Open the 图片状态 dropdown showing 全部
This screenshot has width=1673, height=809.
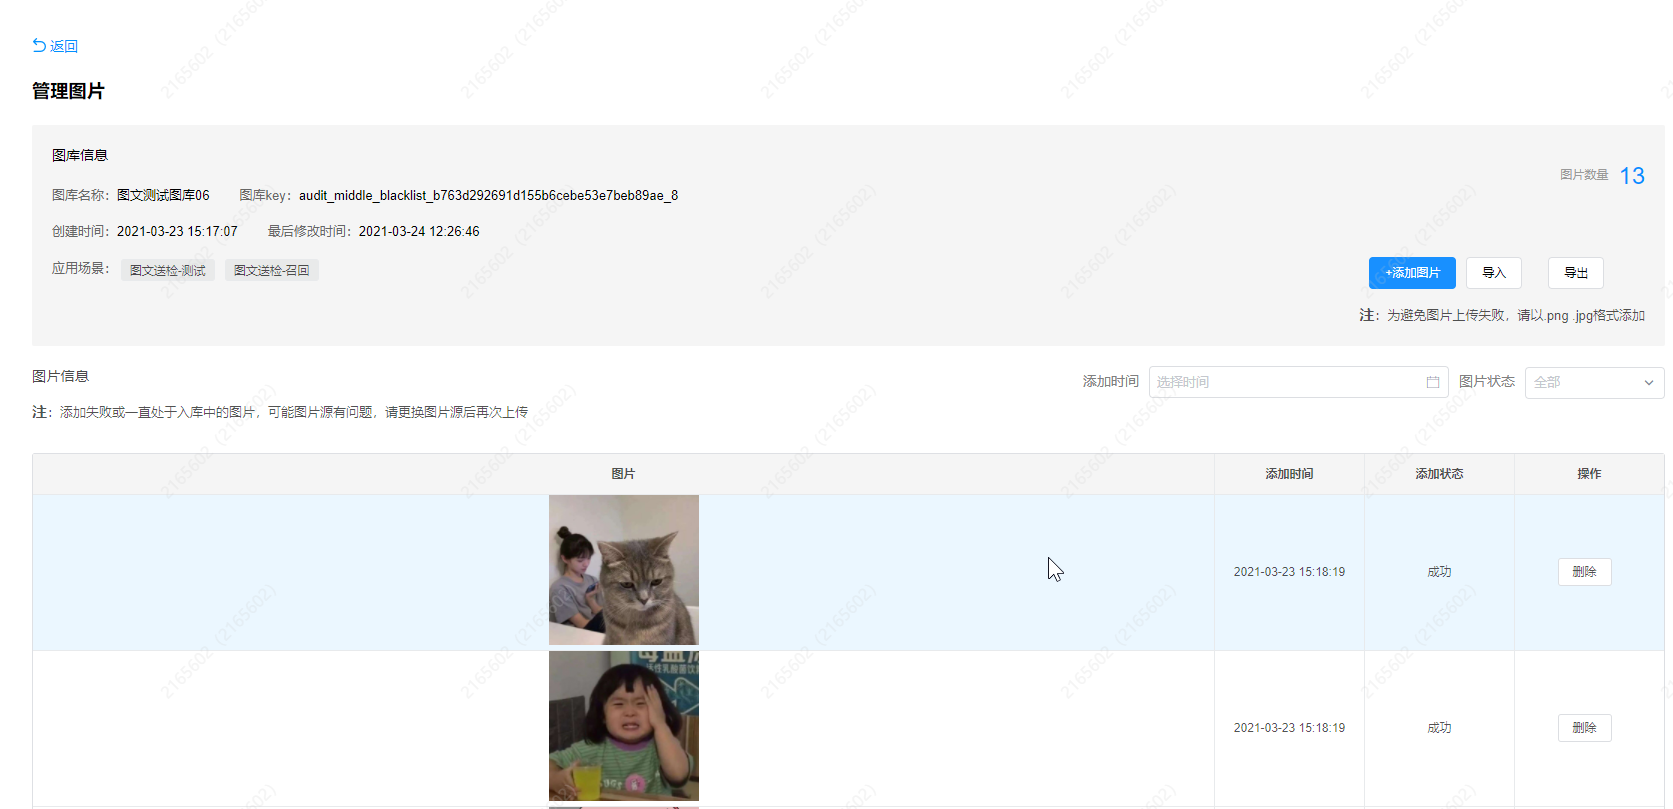1594,382
